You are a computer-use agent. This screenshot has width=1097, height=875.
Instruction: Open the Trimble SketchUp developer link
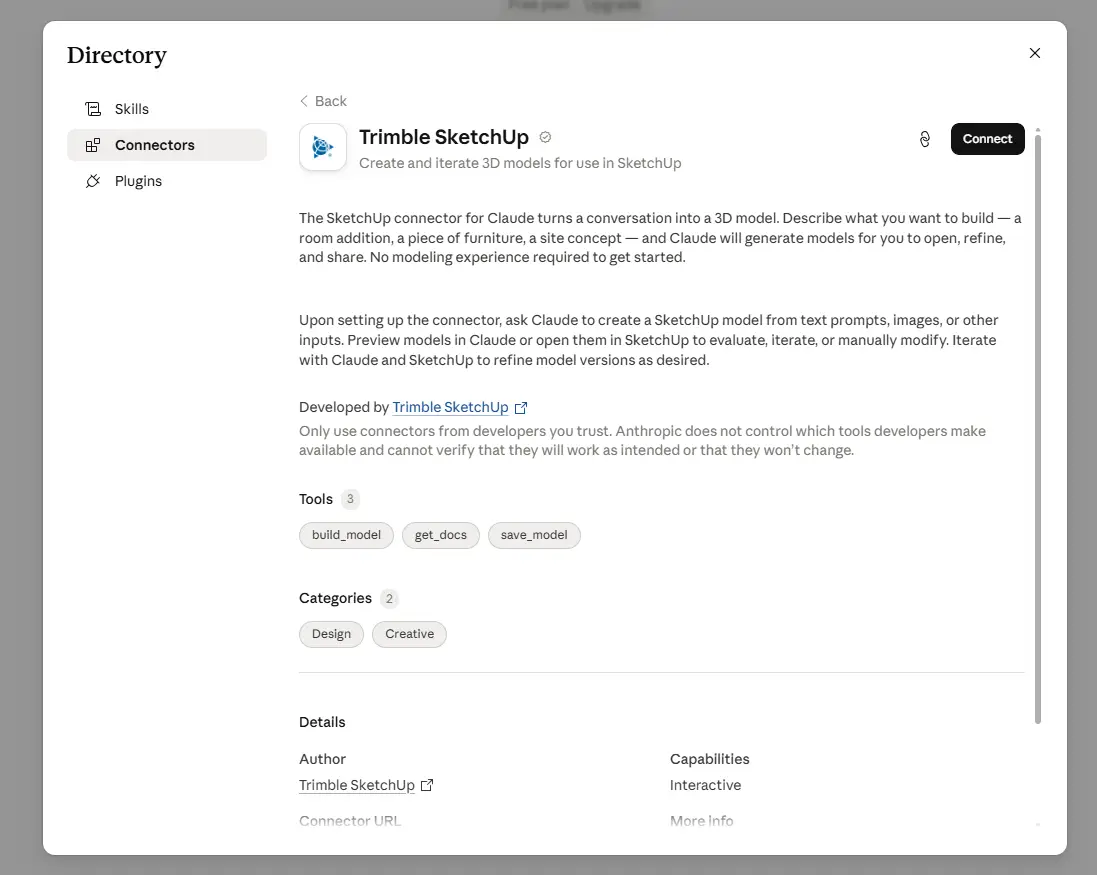(451, 407)
